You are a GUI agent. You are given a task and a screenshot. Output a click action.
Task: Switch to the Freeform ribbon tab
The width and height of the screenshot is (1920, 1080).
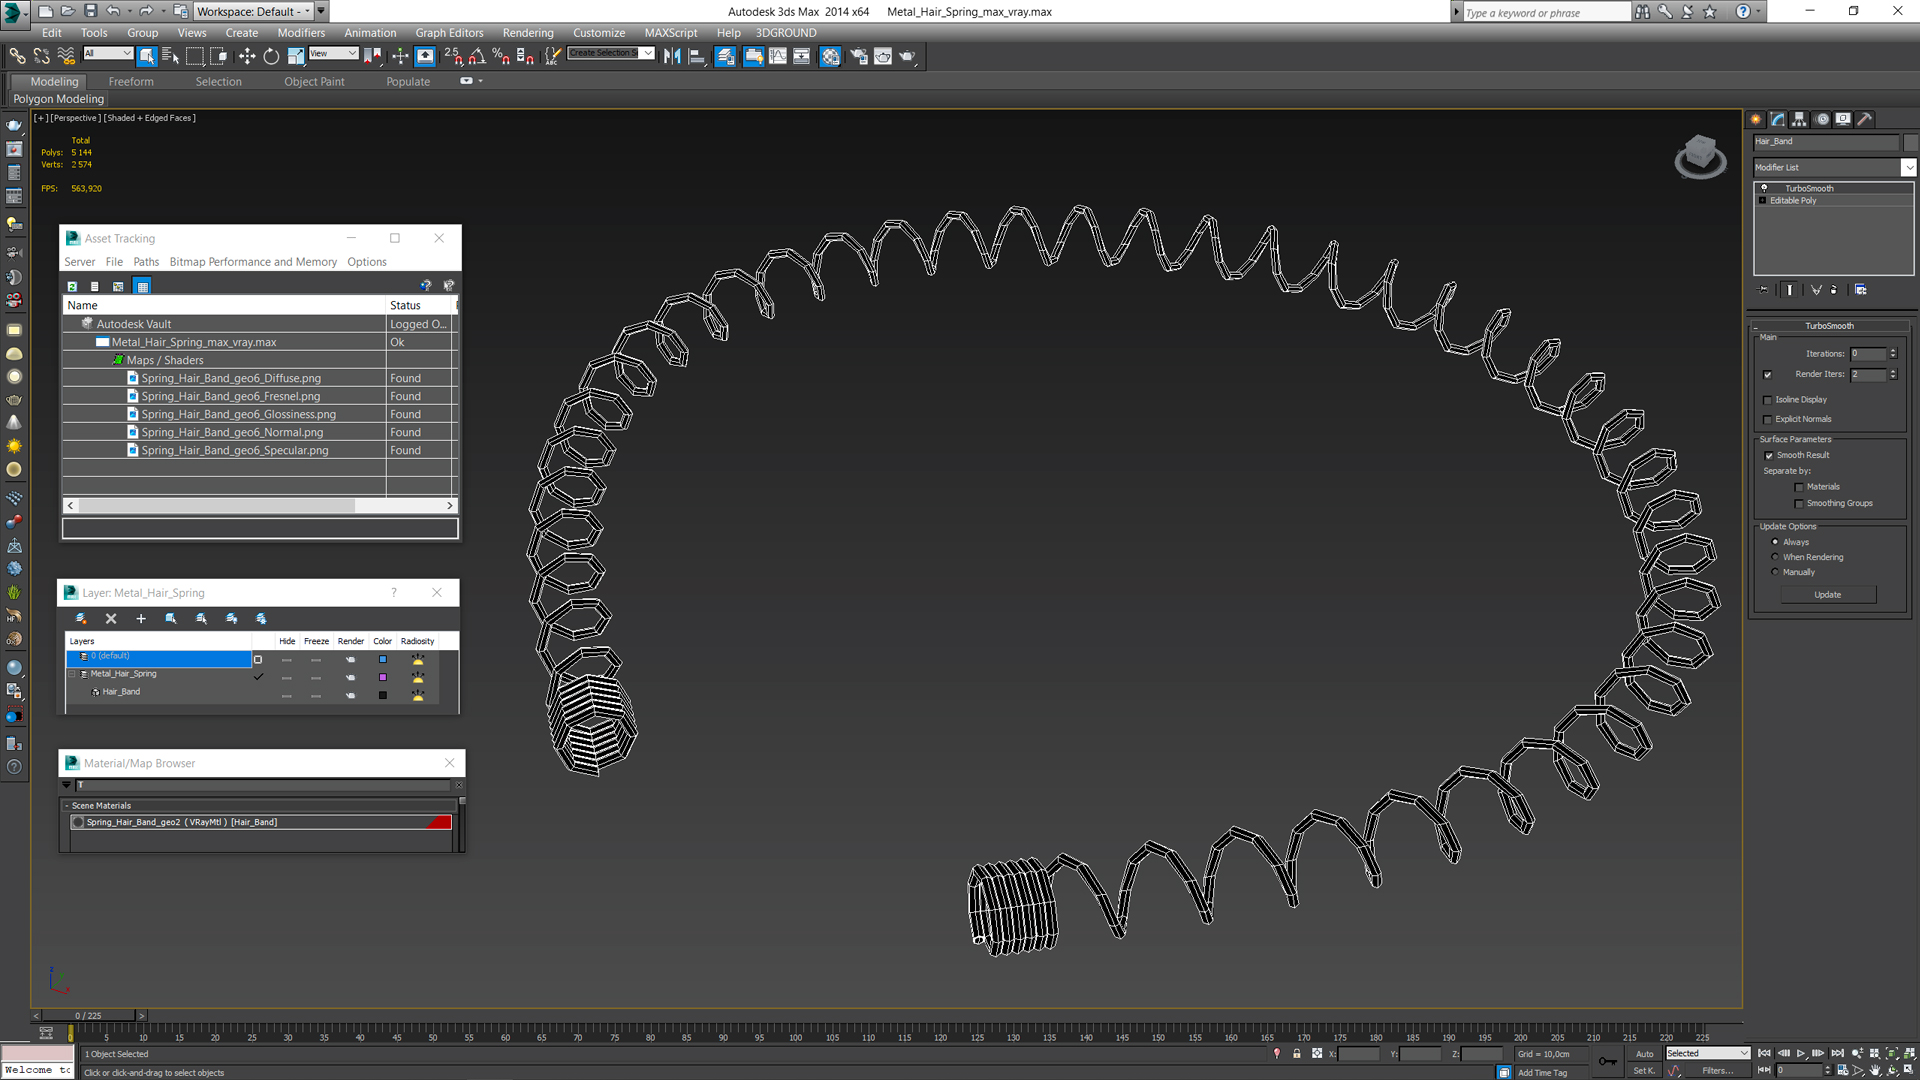click(131, 82)
